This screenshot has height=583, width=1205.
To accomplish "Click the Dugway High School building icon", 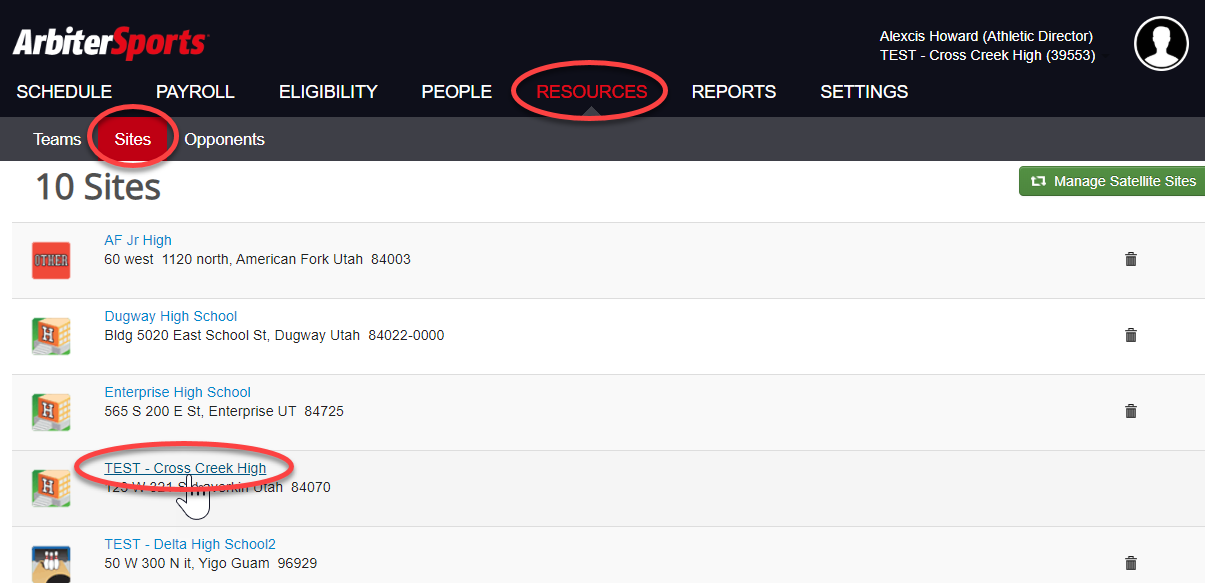I will 51,336.
